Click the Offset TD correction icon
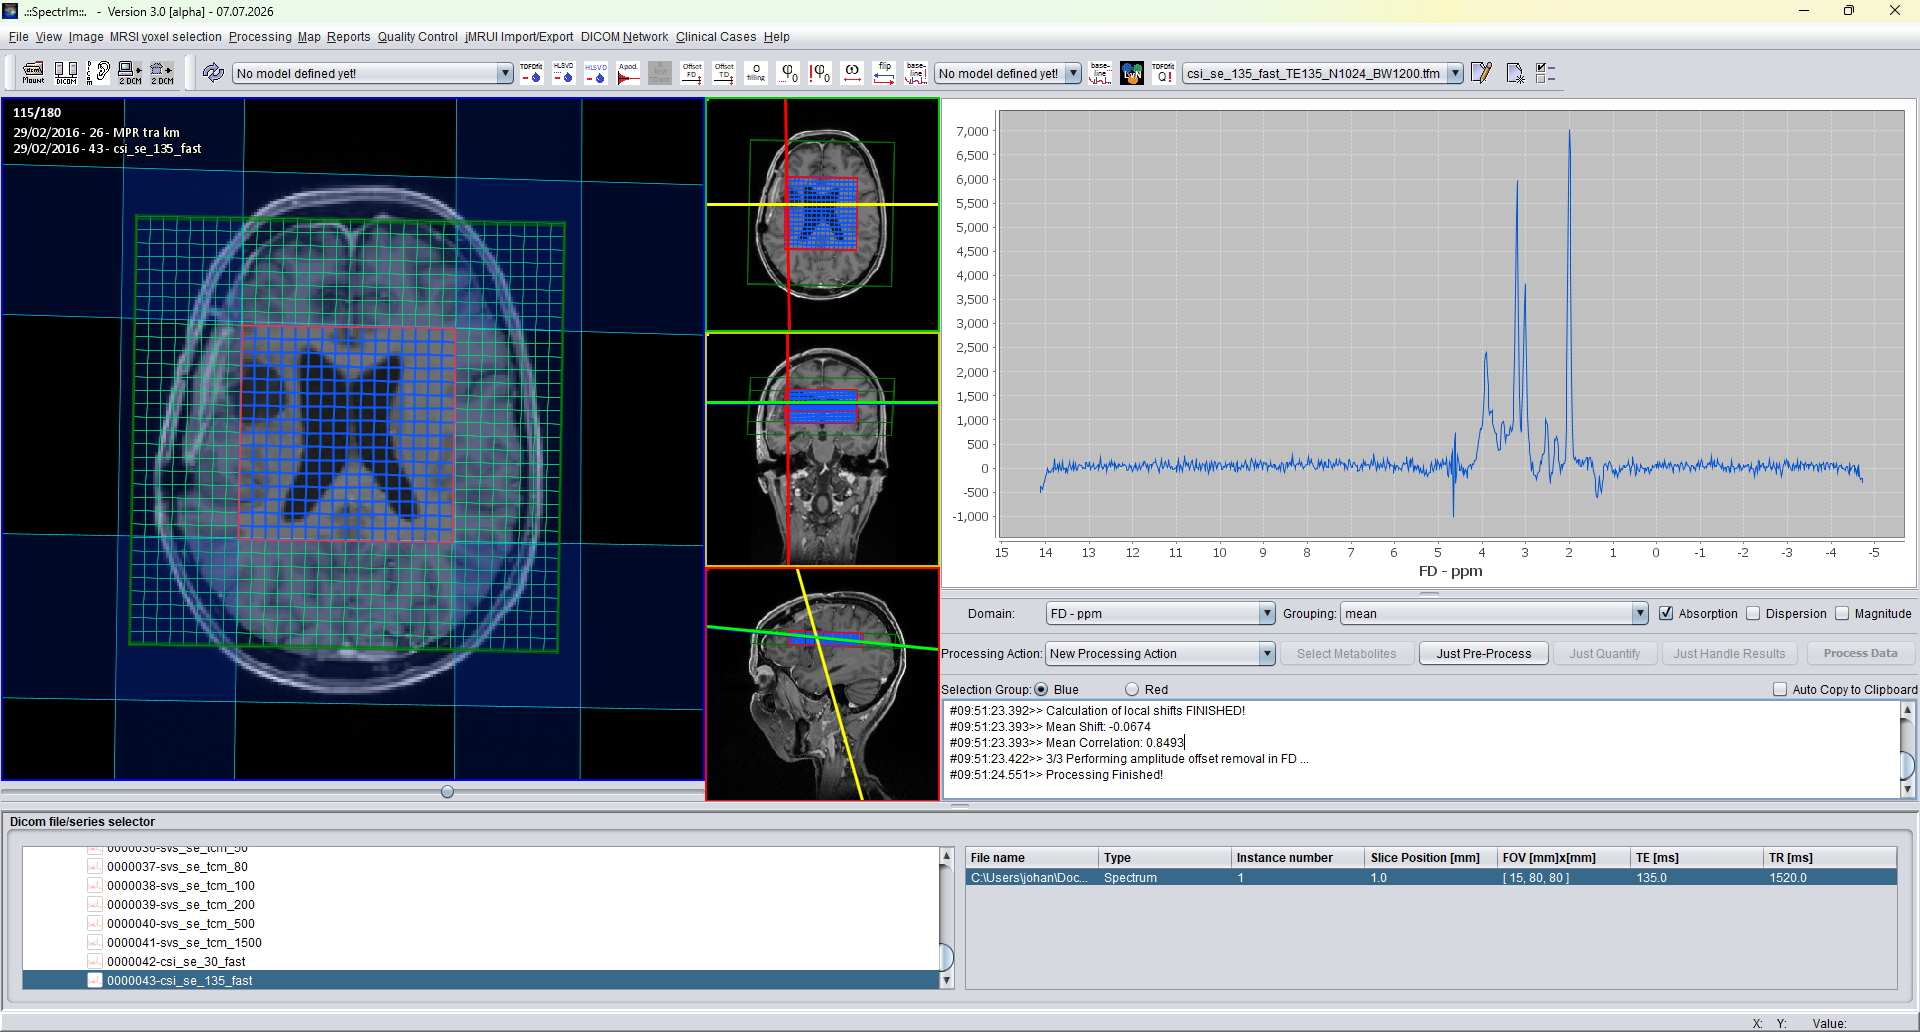 coord(724,73)
